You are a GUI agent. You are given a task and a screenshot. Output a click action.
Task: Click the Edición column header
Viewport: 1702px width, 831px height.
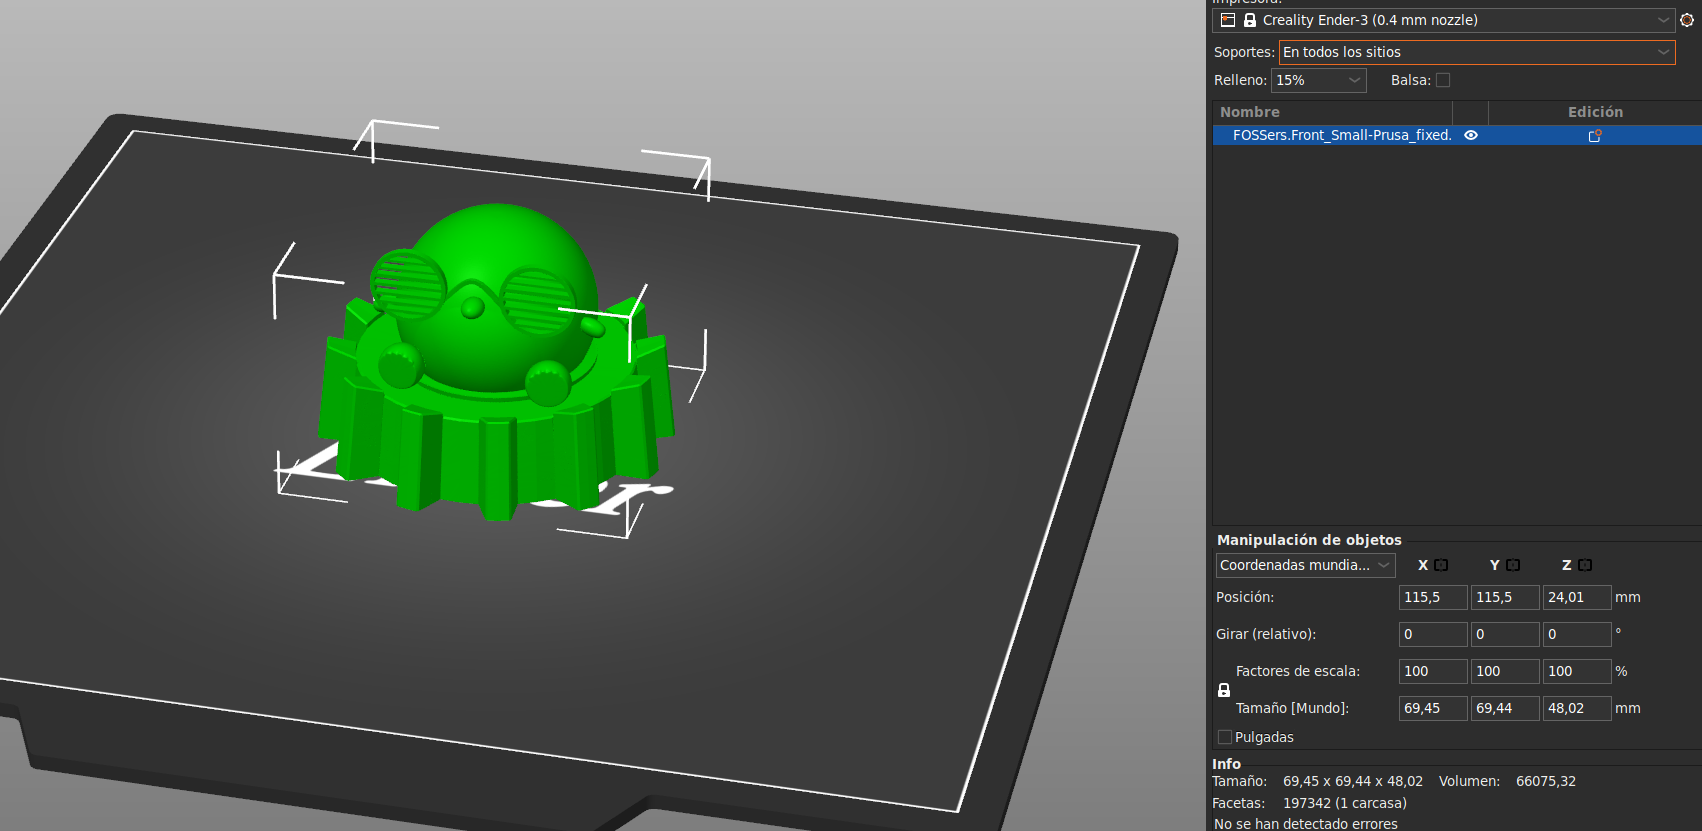click(x=1595, y=112)
